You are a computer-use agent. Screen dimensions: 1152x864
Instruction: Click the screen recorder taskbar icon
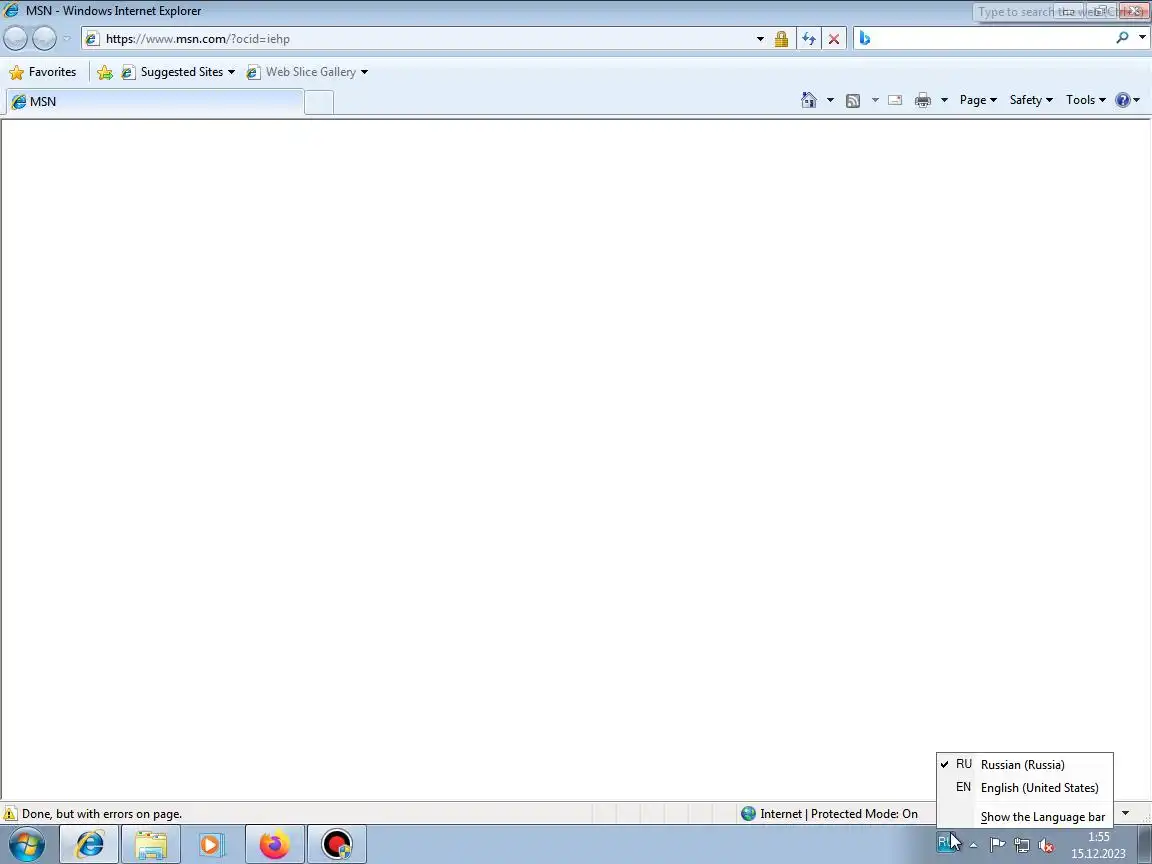click(x=336, y=845)
